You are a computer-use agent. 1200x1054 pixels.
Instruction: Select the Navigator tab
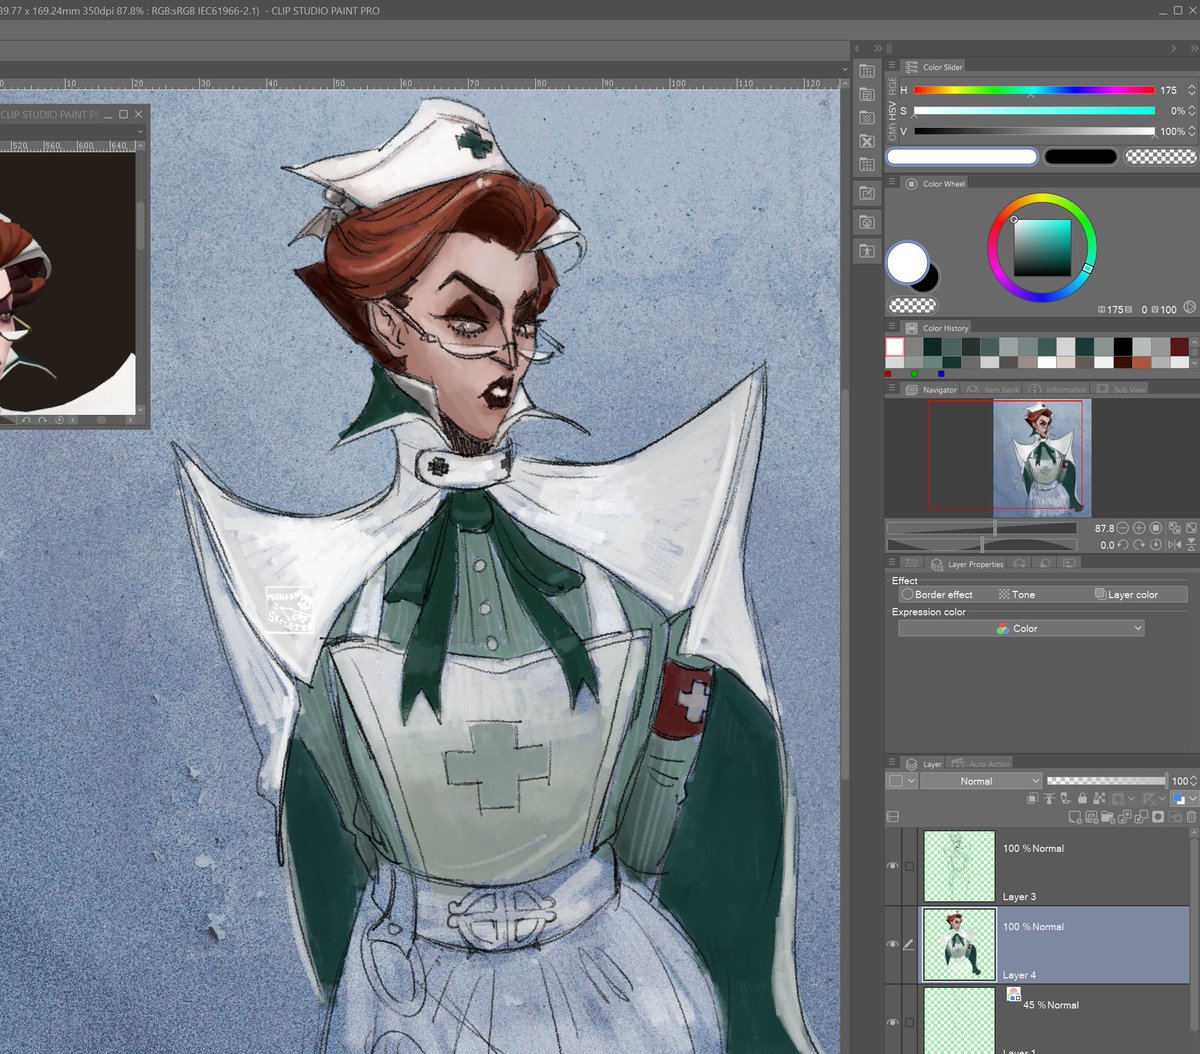[932, 389]
